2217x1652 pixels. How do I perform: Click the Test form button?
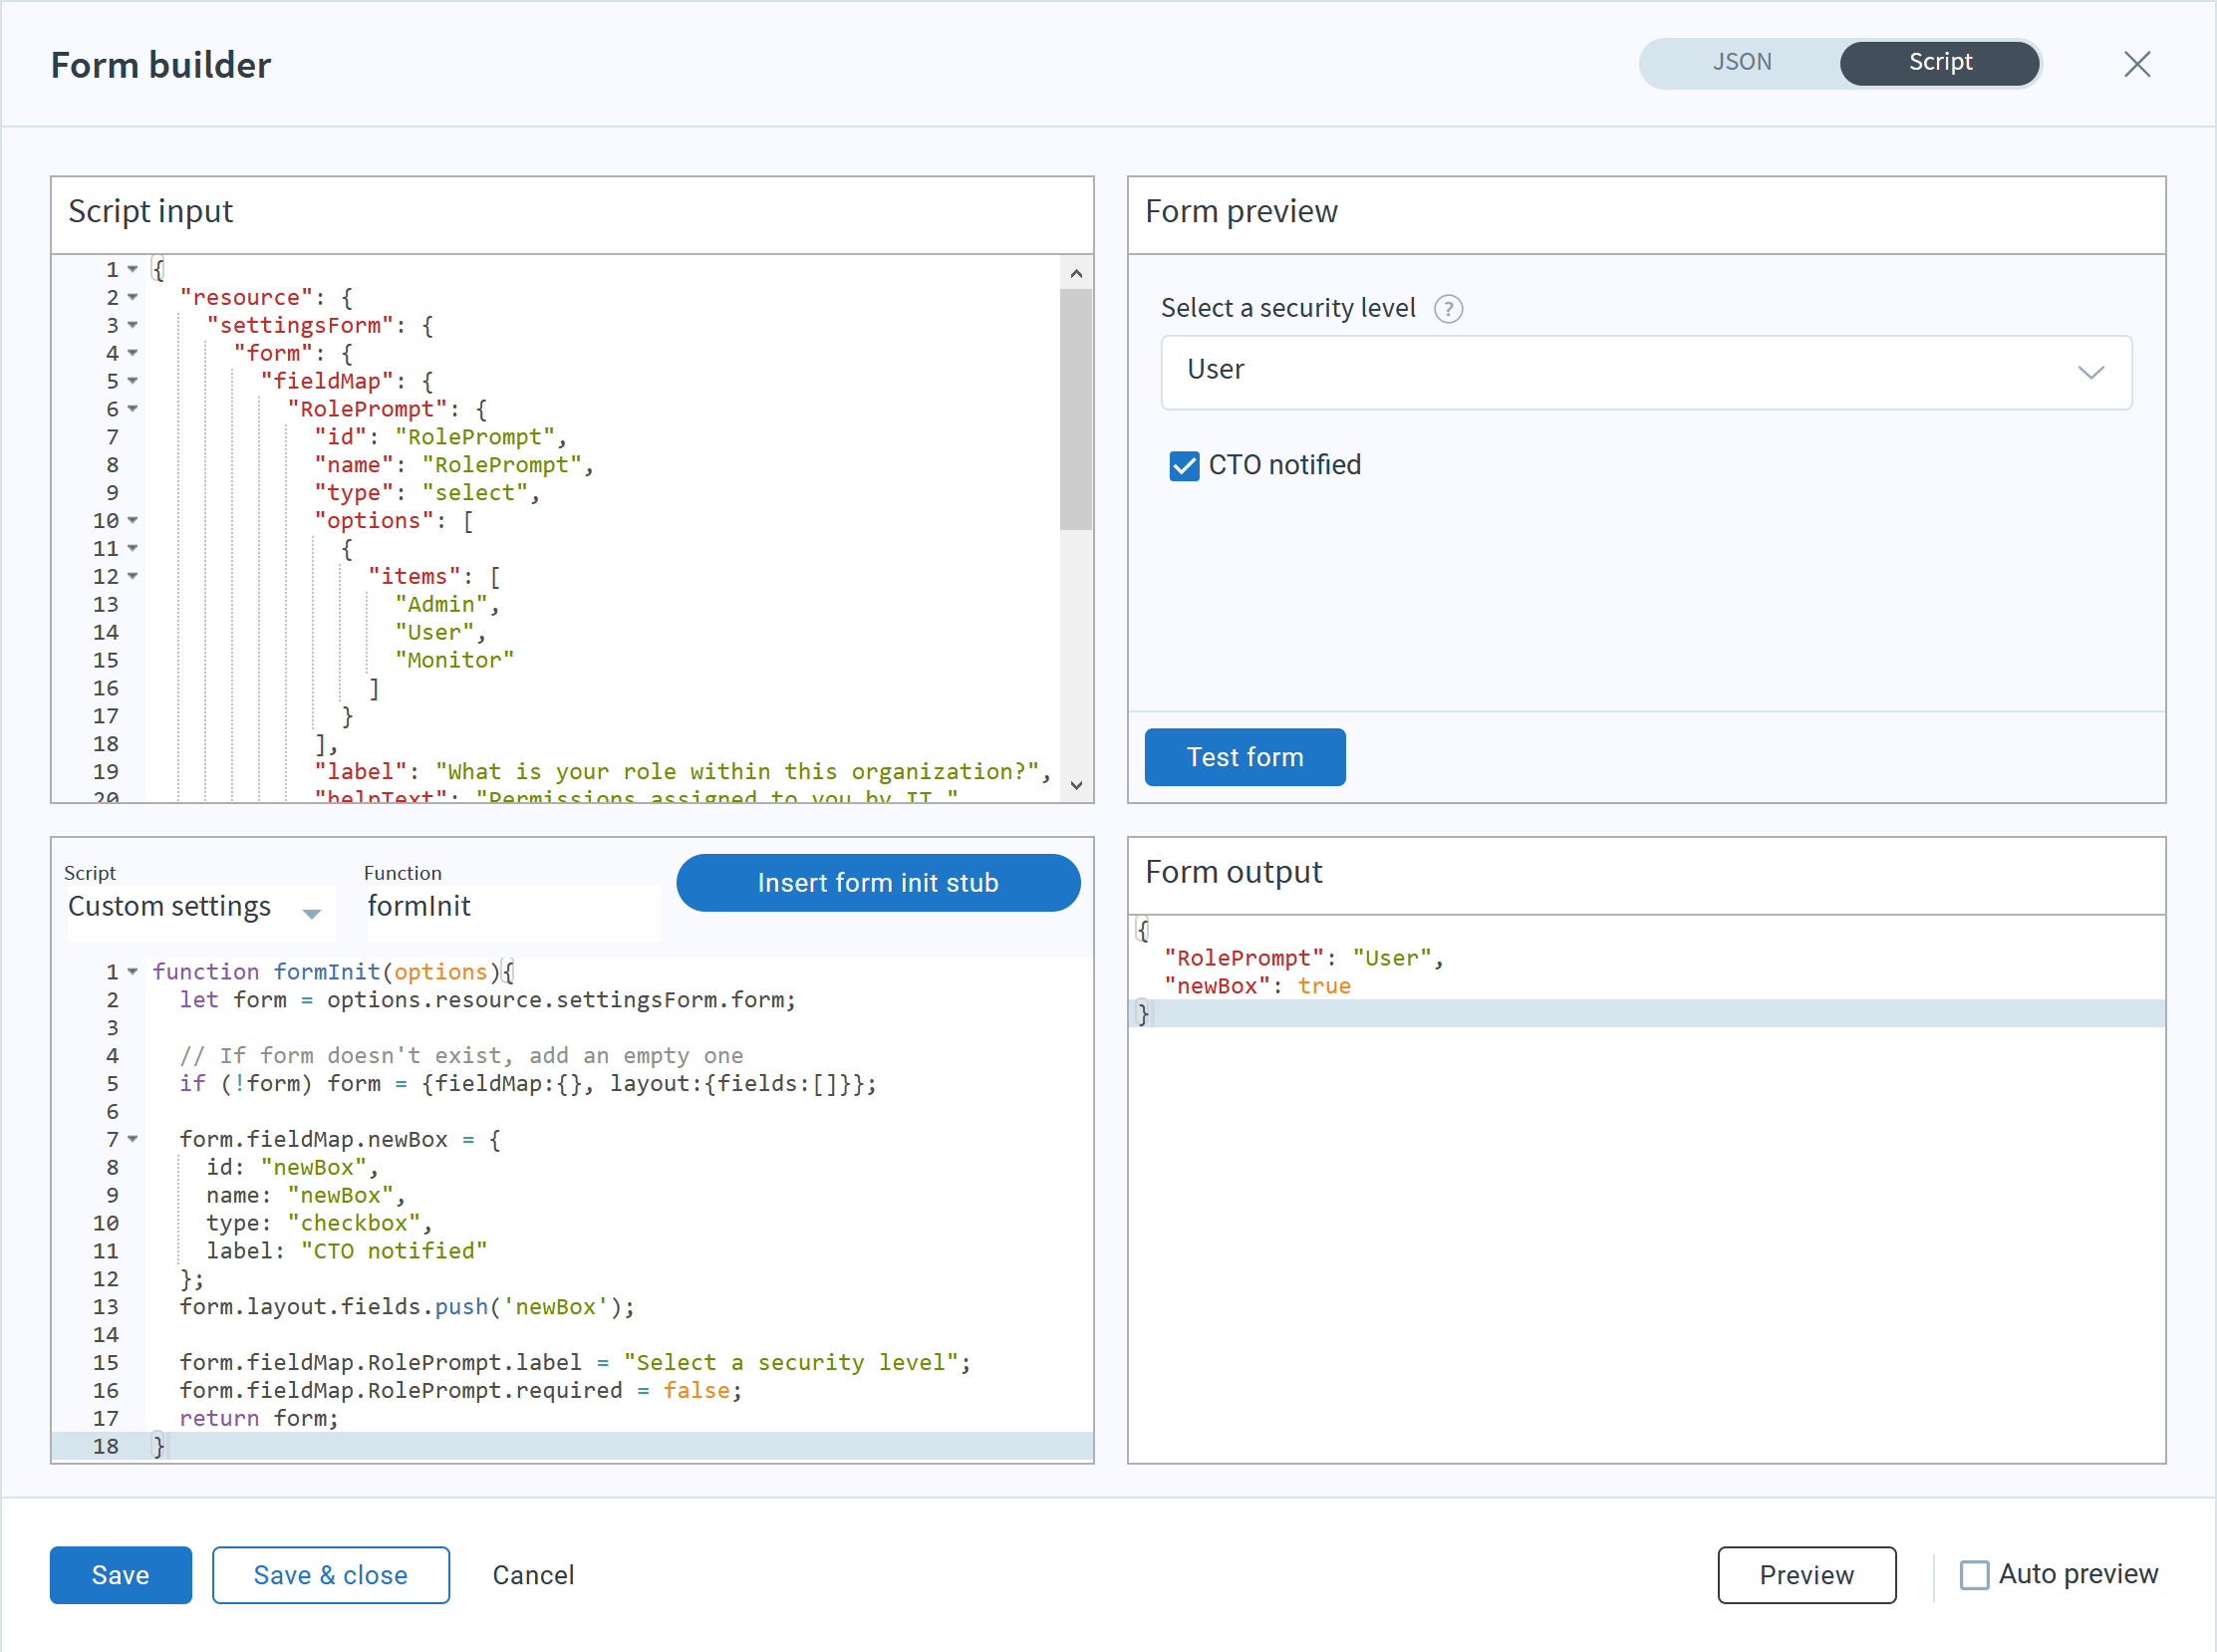coord(1244,757)
